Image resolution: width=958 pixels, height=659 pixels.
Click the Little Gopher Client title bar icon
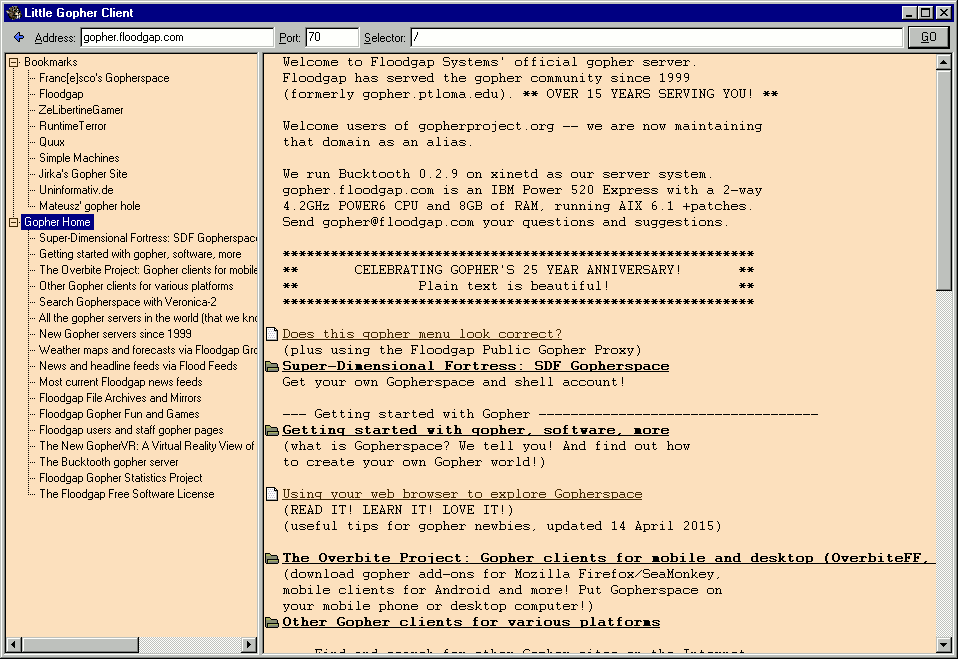tap(13, 13)
